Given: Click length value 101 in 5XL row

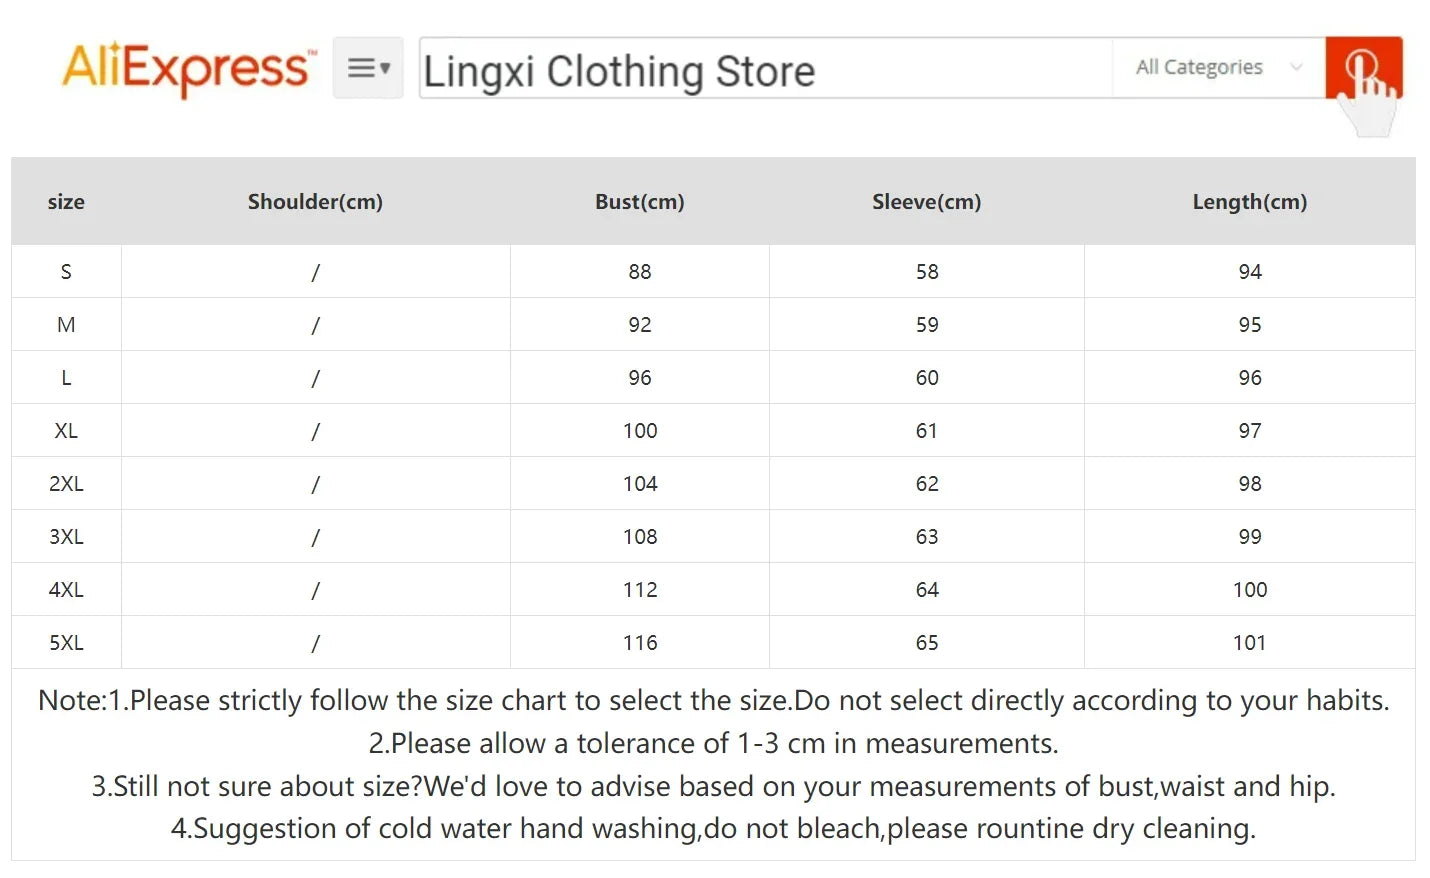Looking at the screenshot, I should (1249, 643).
